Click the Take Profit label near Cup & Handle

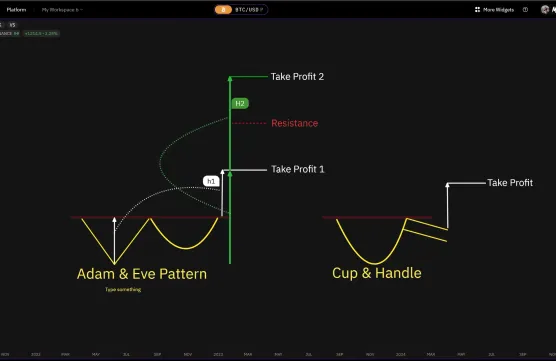tap(510, 183)
